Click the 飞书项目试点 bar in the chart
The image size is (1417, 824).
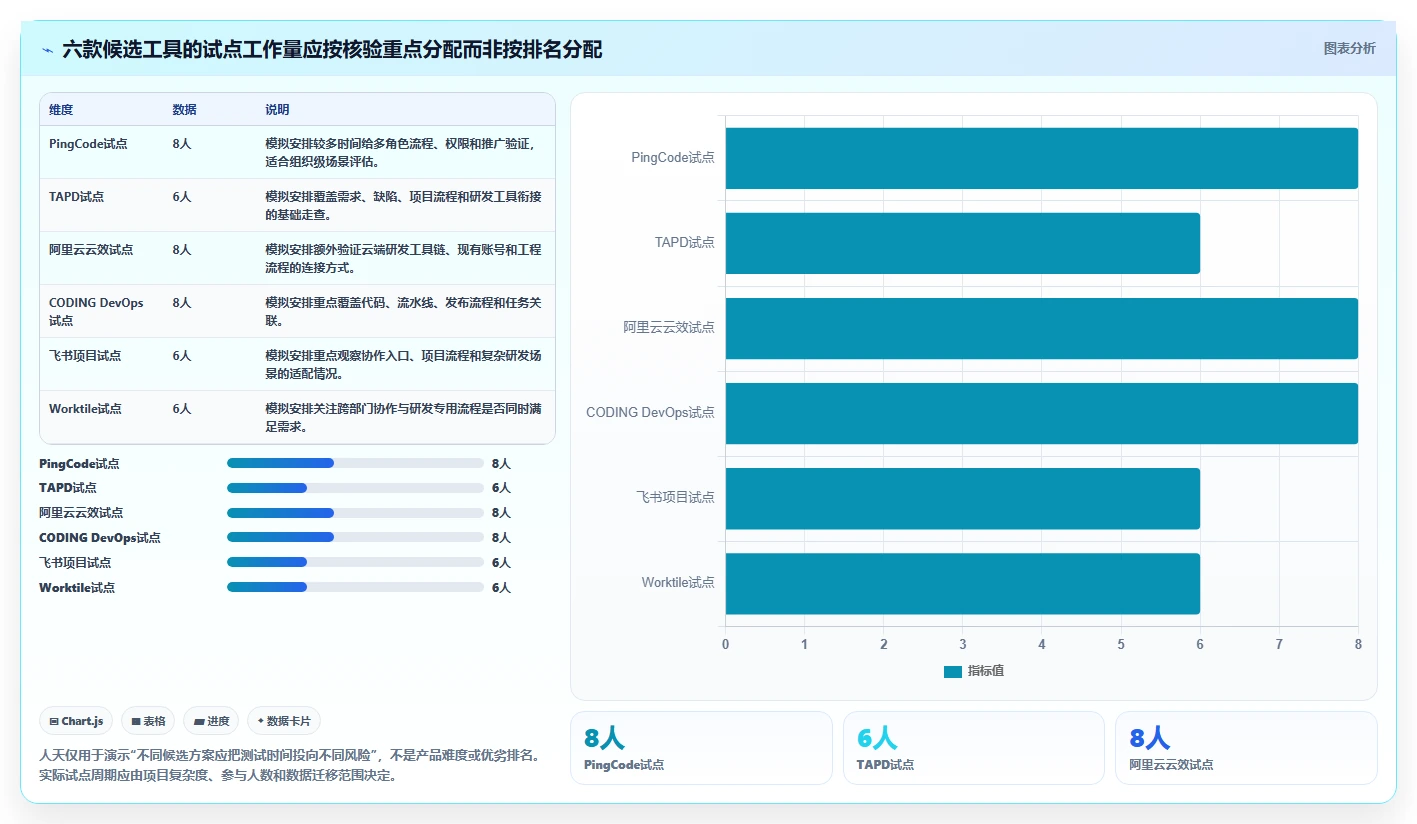click(962, 498)
